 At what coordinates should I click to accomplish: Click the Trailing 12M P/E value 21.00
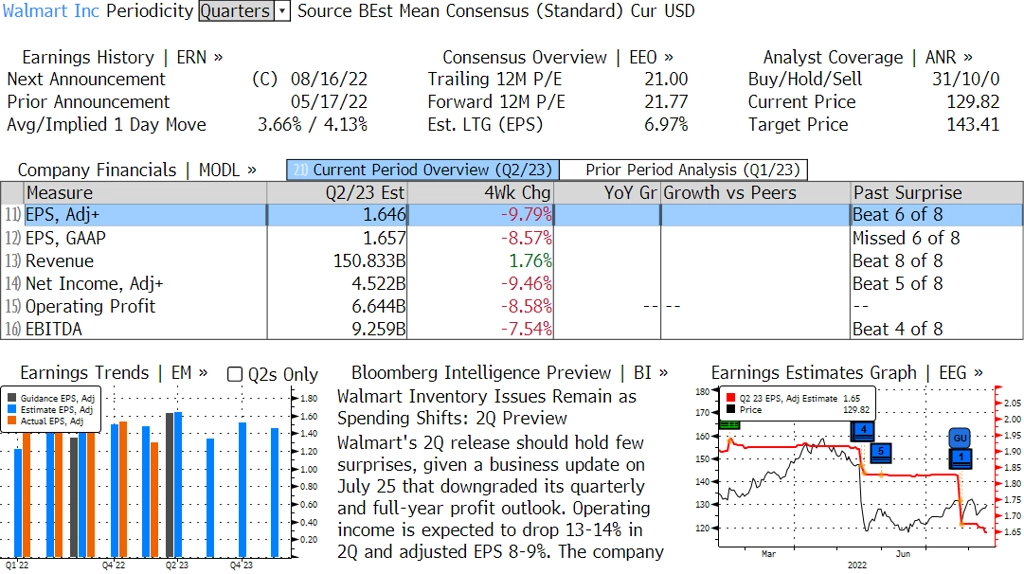[666, 79]
